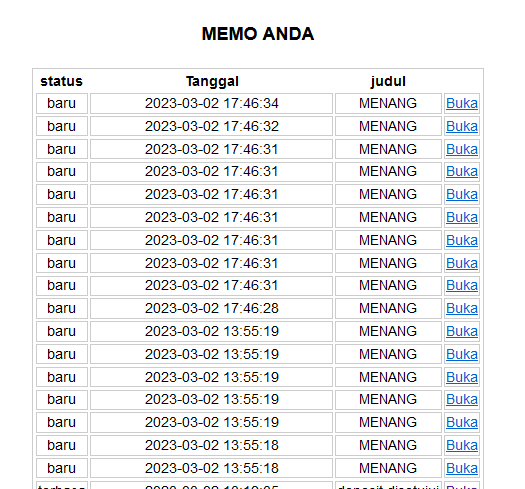The width and height of the screenshot is (525, 489).
Task: Open Buka on the first 13:55:19 row
Action: (462, 332)
